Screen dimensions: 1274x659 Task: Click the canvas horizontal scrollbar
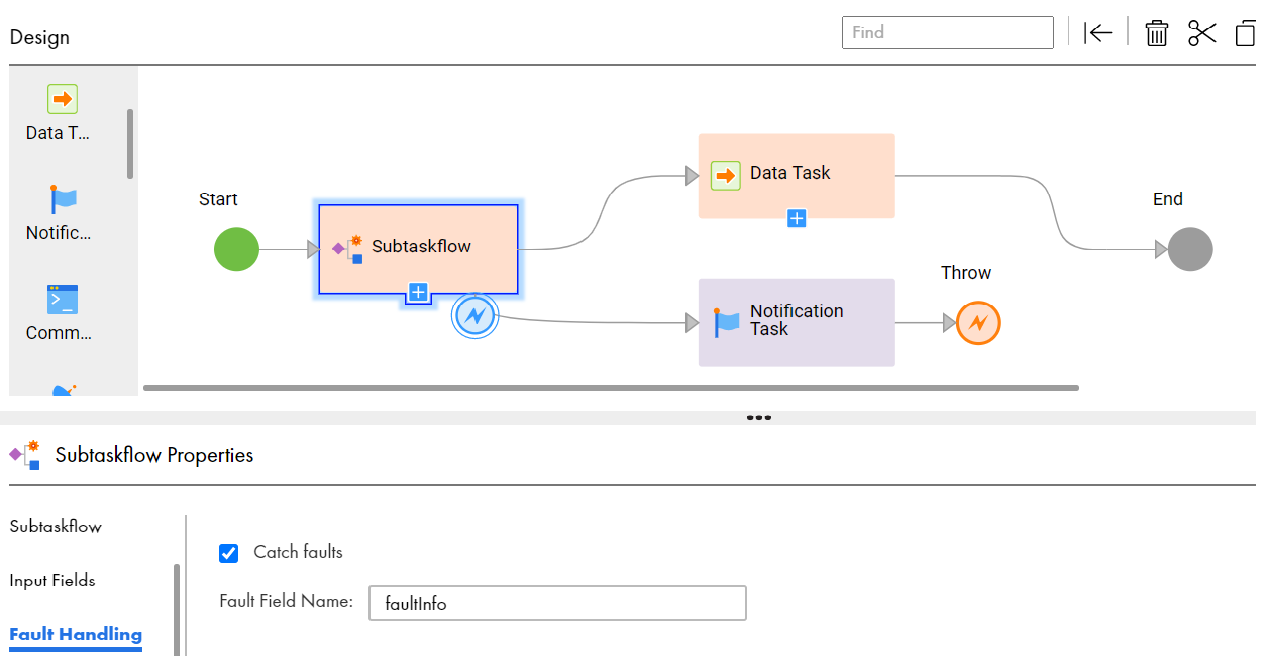[x=610, y=387]
